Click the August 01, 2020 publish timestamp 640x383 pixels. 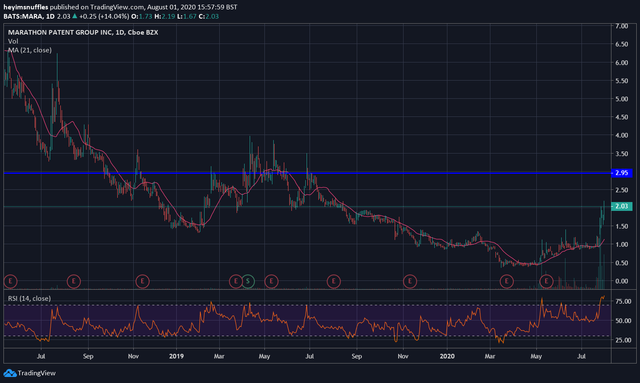[x=191, y=7]
